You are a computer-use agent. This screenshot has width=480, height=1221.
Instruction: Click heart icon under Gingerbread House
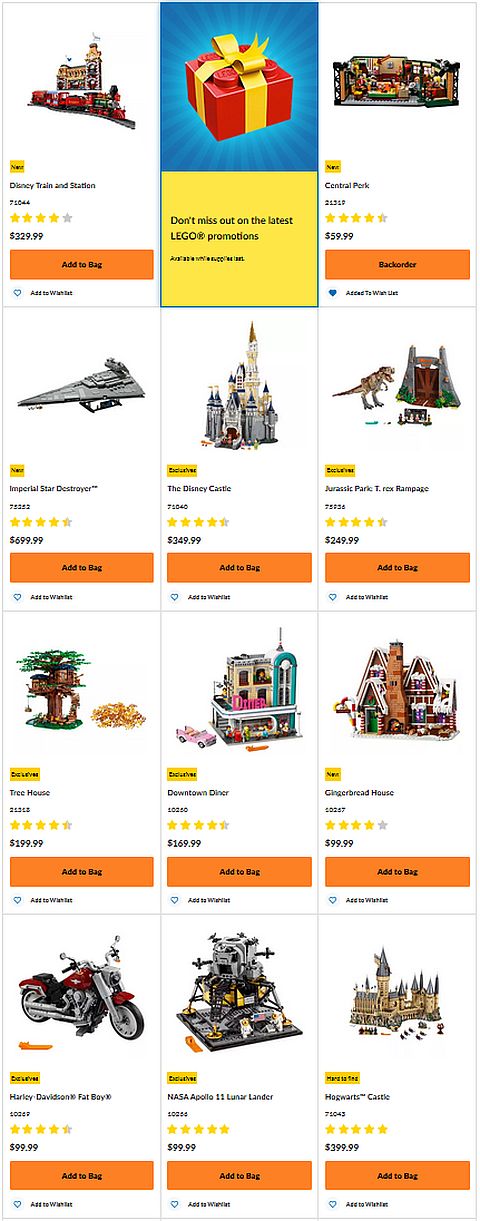(333, 900)
